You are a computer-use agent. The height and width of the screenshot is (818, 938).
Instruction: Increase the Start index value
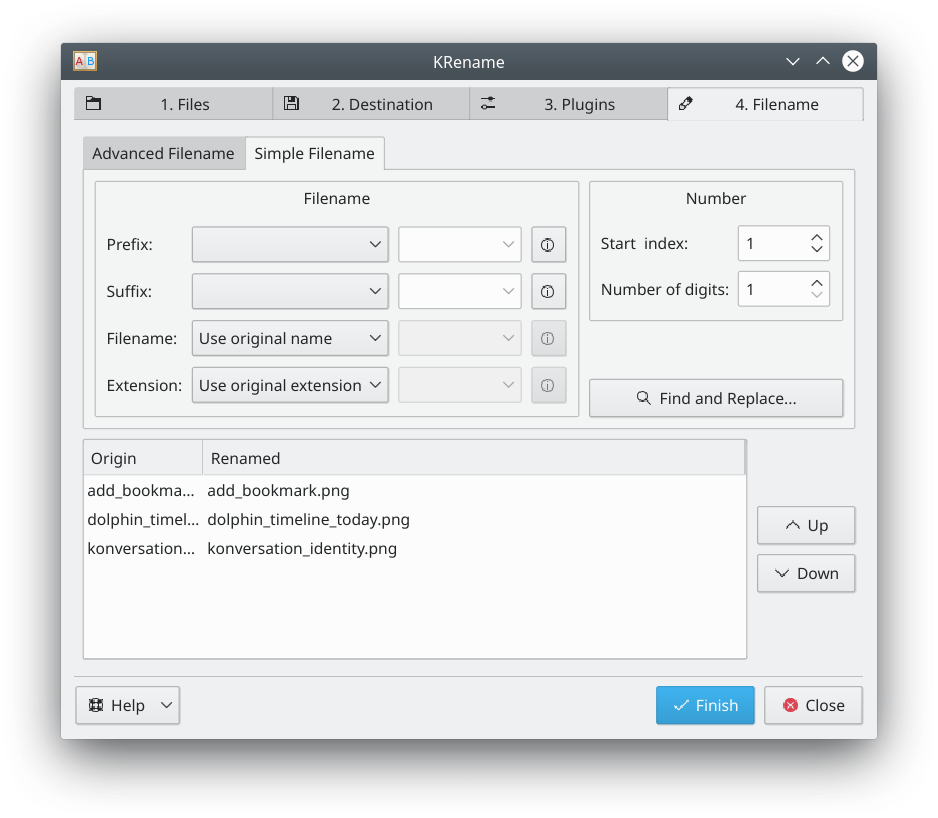[x=817, y=238]
